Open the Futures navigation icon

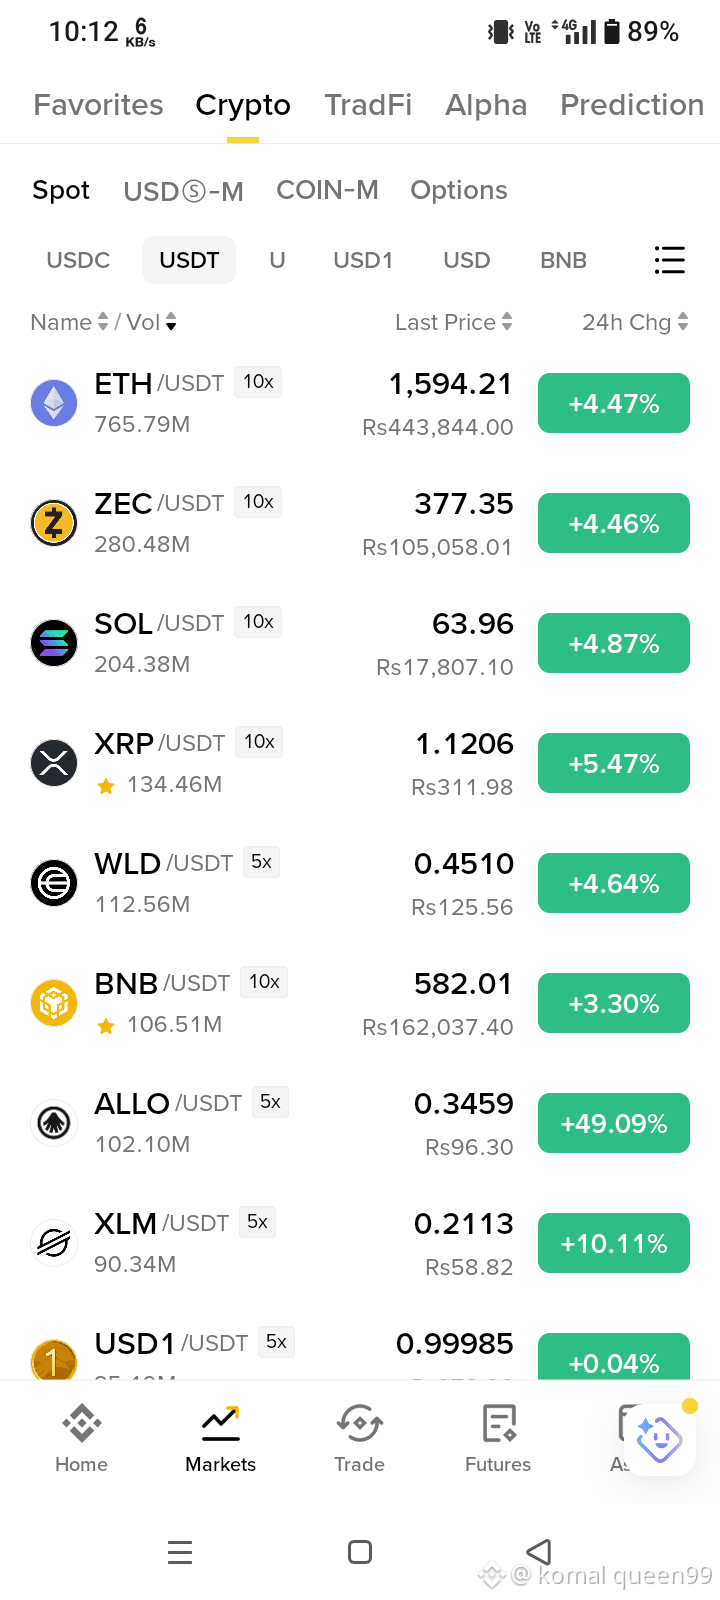pos(498,1422)
